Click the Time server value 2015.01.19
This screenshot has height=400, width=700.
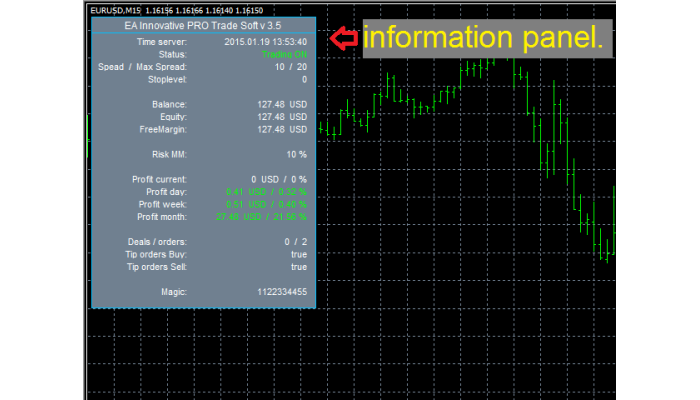265,42
